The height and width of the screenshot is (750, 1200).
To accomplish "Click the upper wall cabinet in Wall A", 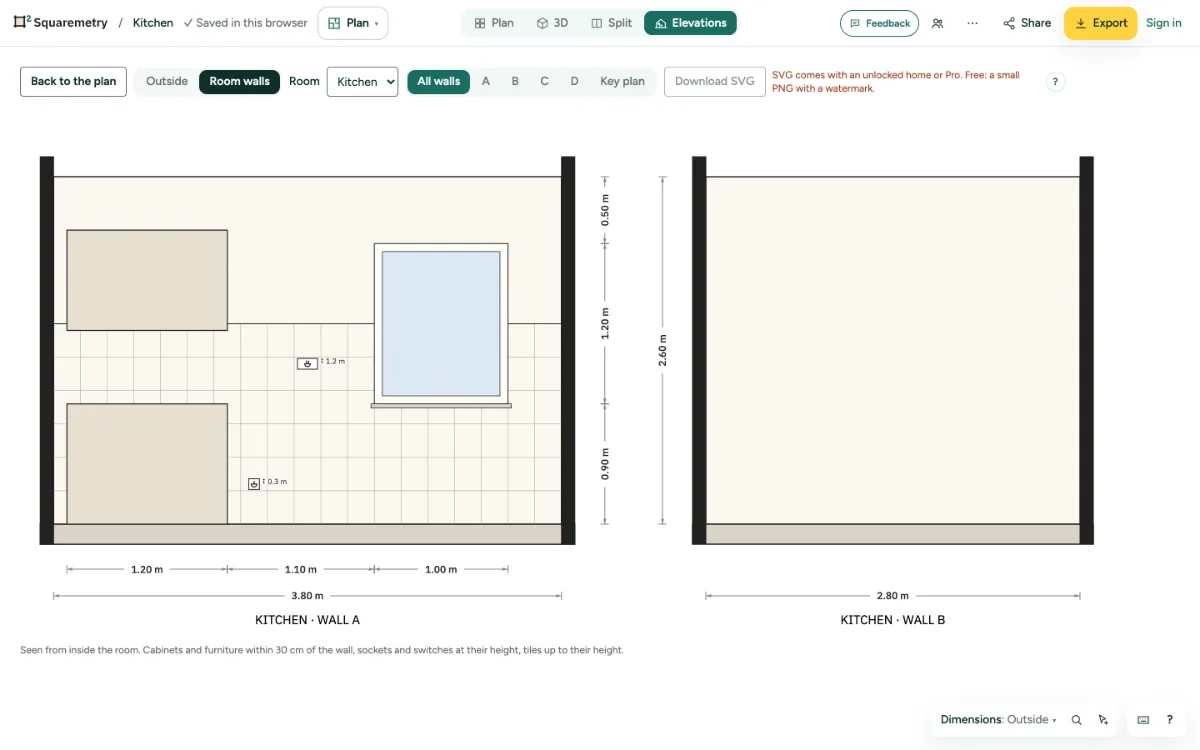I will [147, 280].
